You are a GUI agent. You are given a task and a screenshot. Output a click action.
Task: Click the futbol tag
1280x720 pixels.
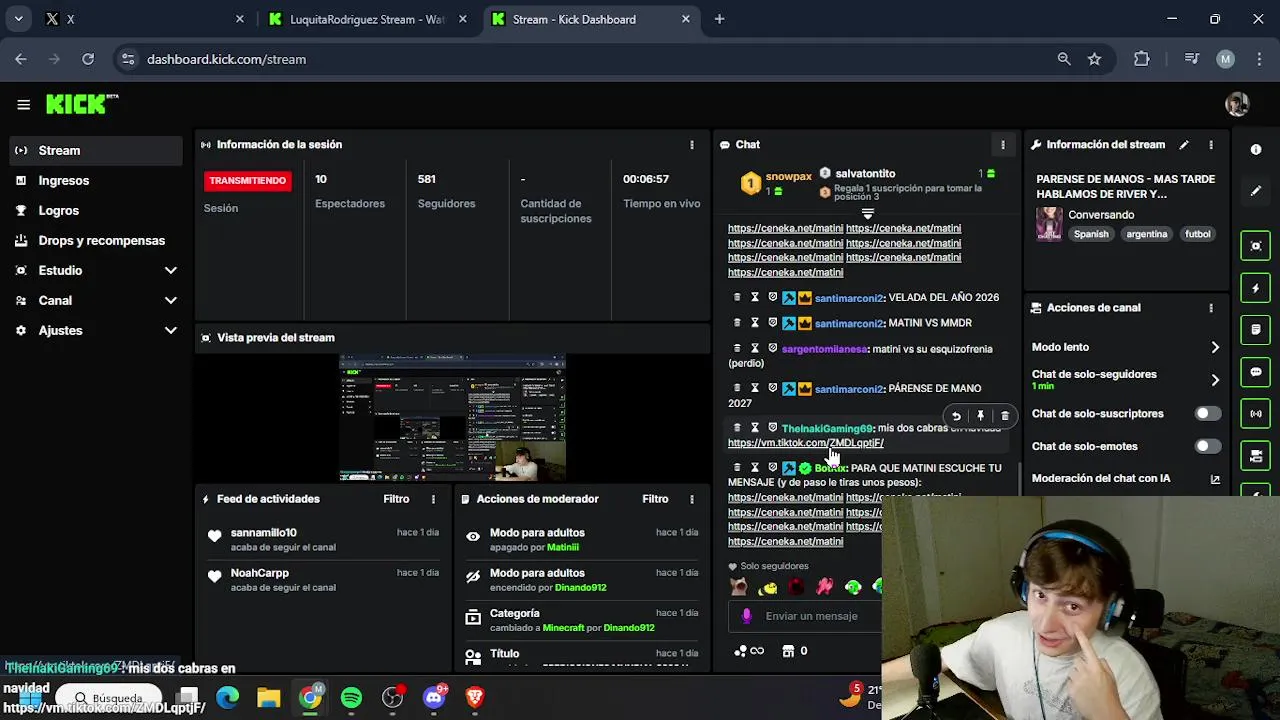1197,234
